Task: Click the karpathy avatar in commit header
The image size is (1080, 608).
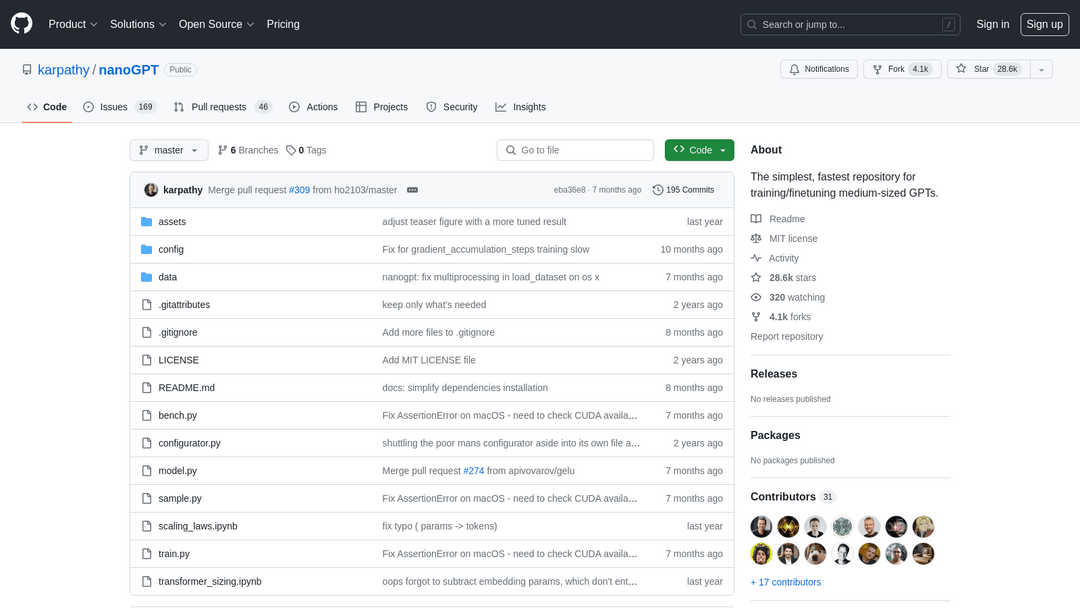Action: (x=151, y=190)
